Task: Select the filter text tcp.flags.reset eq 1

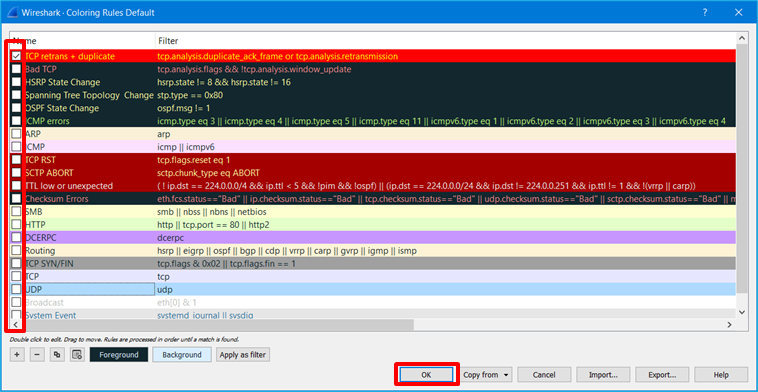Action: tap(194, 160)
